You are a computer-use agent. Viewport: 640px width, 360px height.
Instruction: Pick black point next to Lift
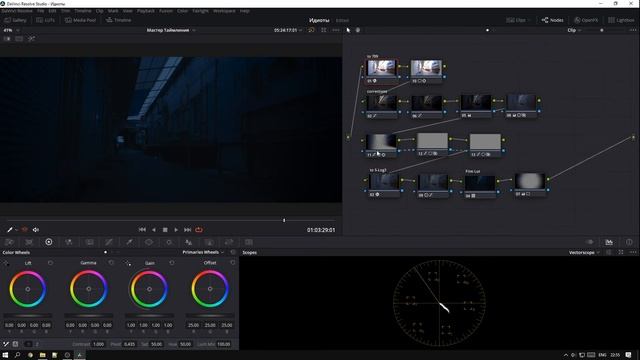(6, 263)
